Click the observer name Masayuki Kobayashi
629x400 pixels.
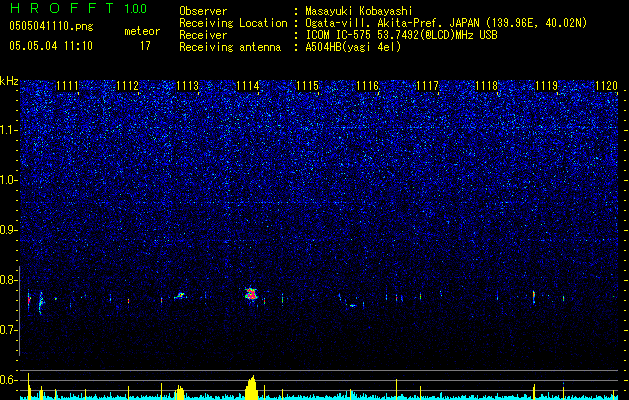point(359,11)
